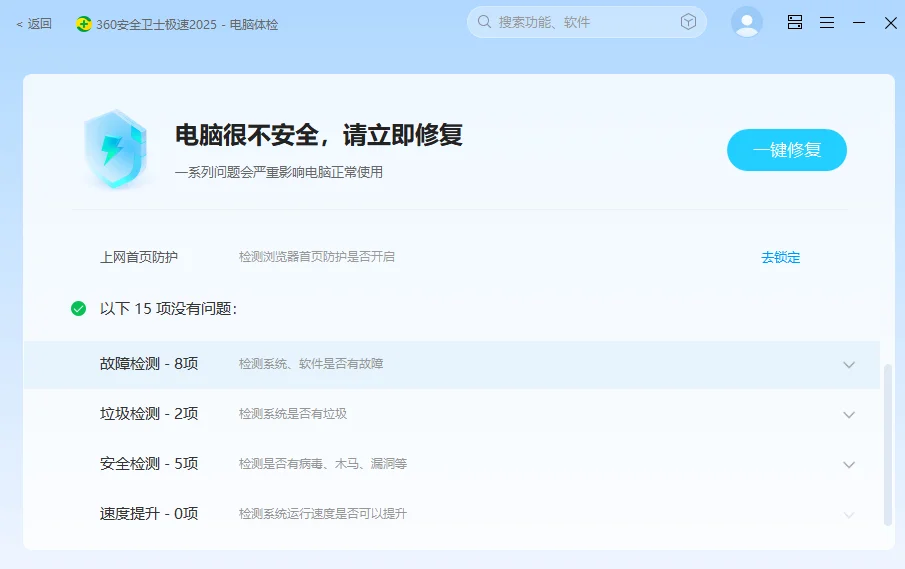This screenshot has width=905, height=569.
Task: Select the 故障检测 - 8项 row title
Action: pos(149,364)
